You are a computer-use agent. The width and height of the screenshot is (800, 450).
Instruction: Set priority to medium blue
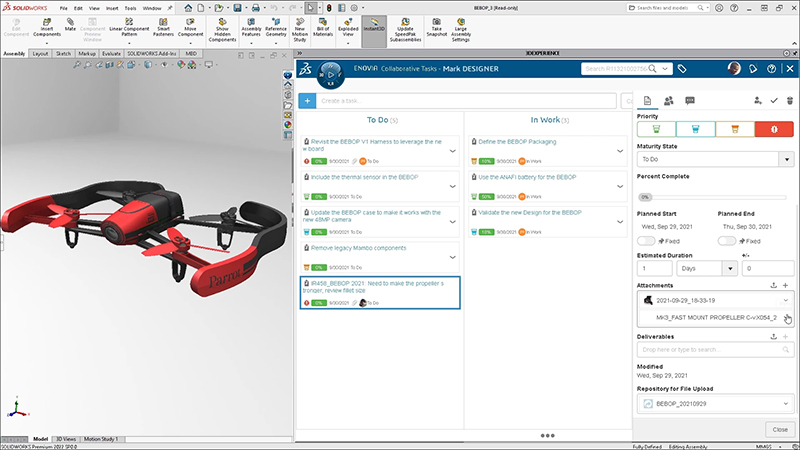(695, 129)
